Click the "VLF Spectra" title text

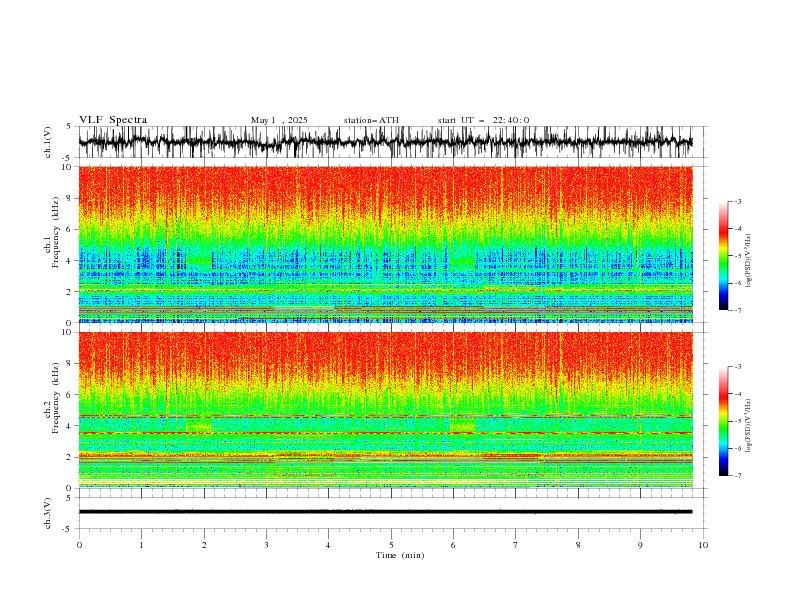pyautogui.click(x=113, y=120)
